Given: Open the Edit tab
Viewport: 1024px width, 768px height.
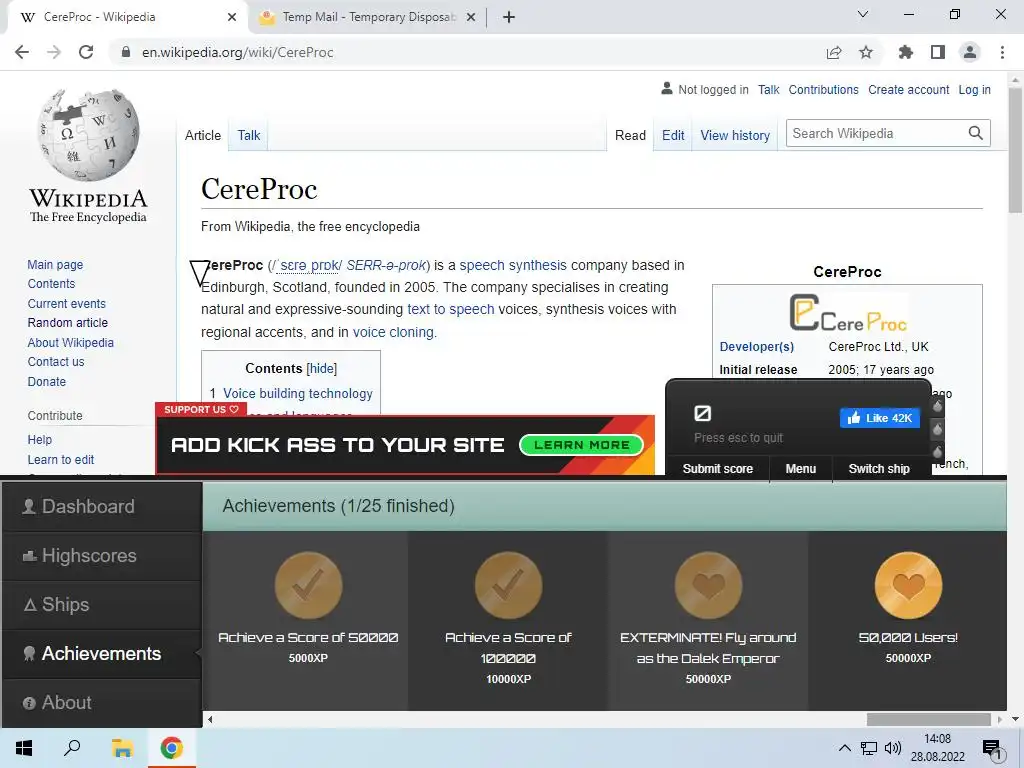Looking at the screenshot, I should [x=673, y=135].
